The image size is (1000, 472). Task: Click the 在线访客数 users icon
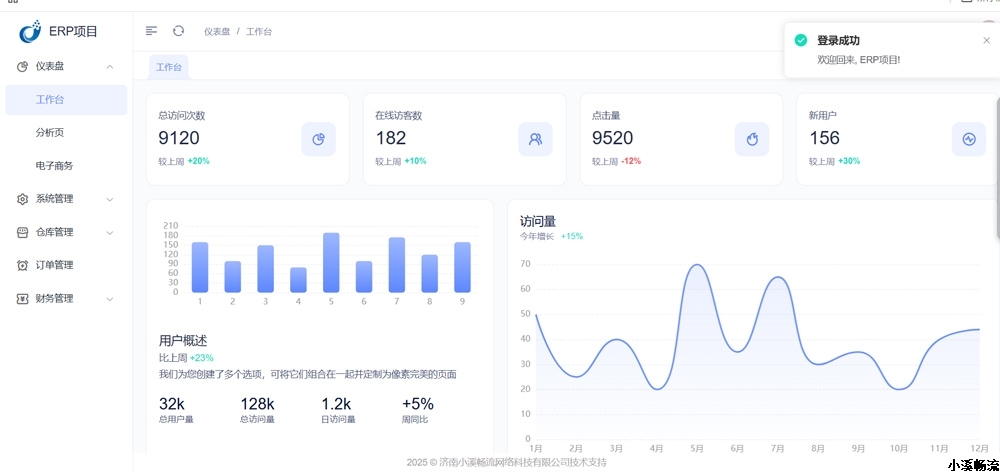point(535,139)
